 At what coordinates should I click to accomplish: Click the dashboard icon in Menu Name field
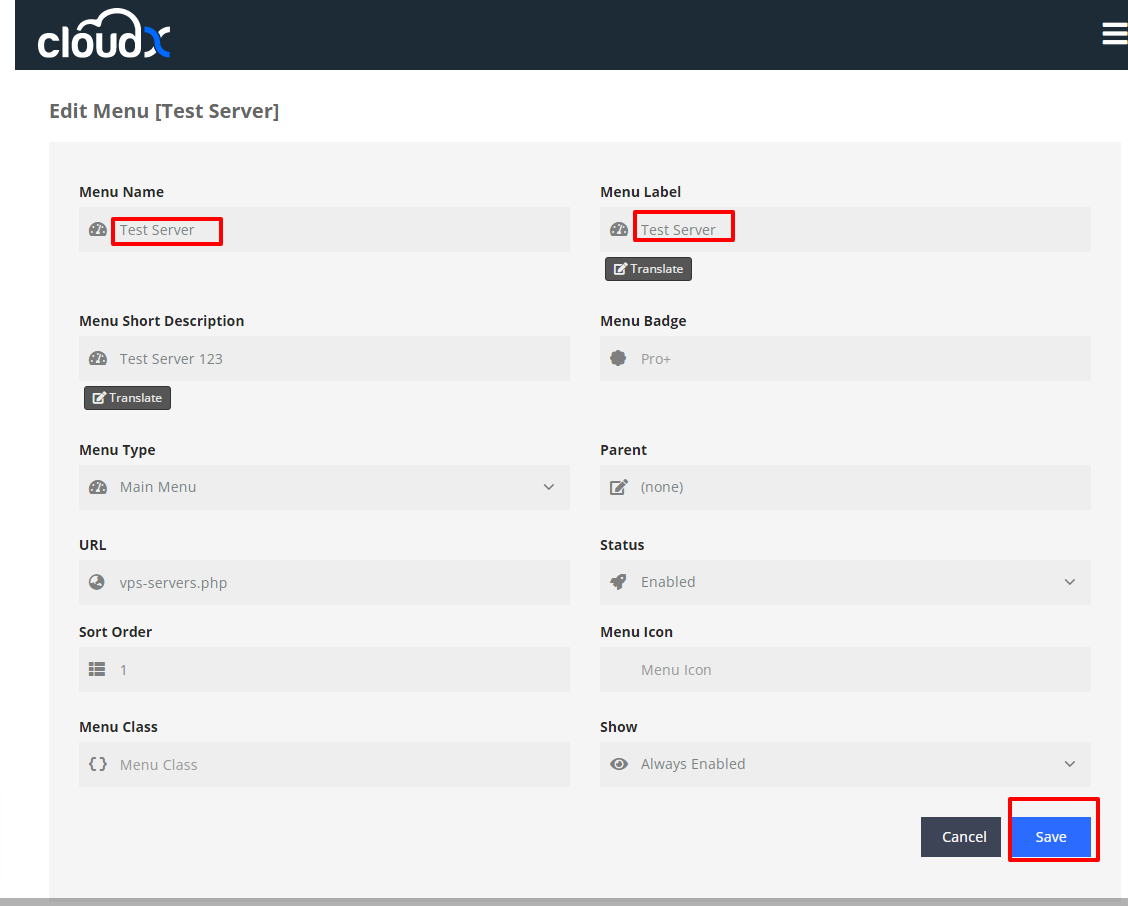pyautogui.click(x=97, y=229)
